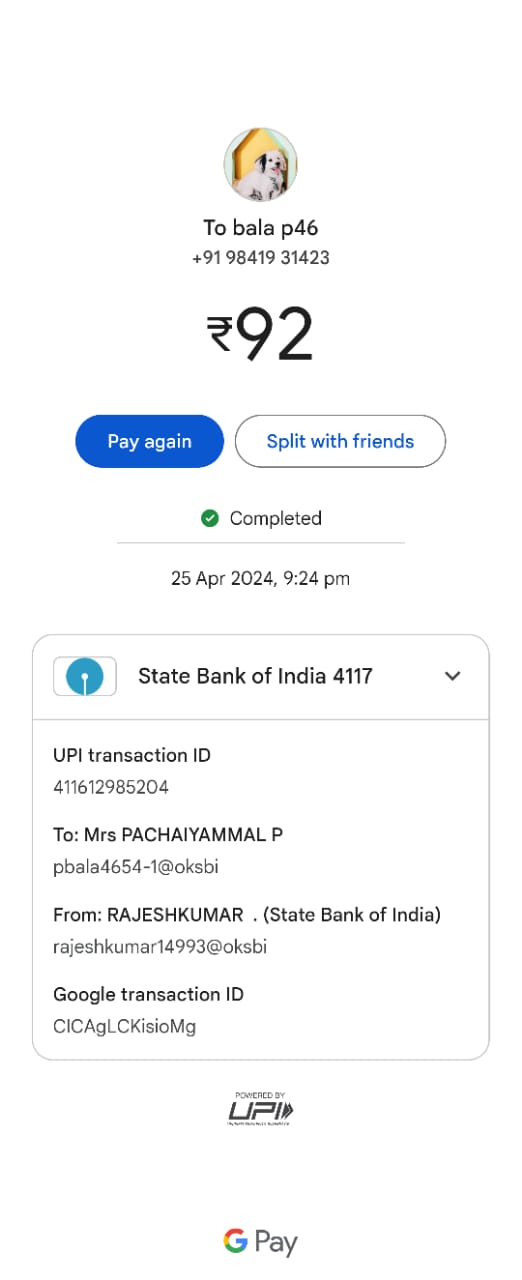
Task: Click the From: RAJESHKUMAR sender line
Action: [x=247, y=914]
